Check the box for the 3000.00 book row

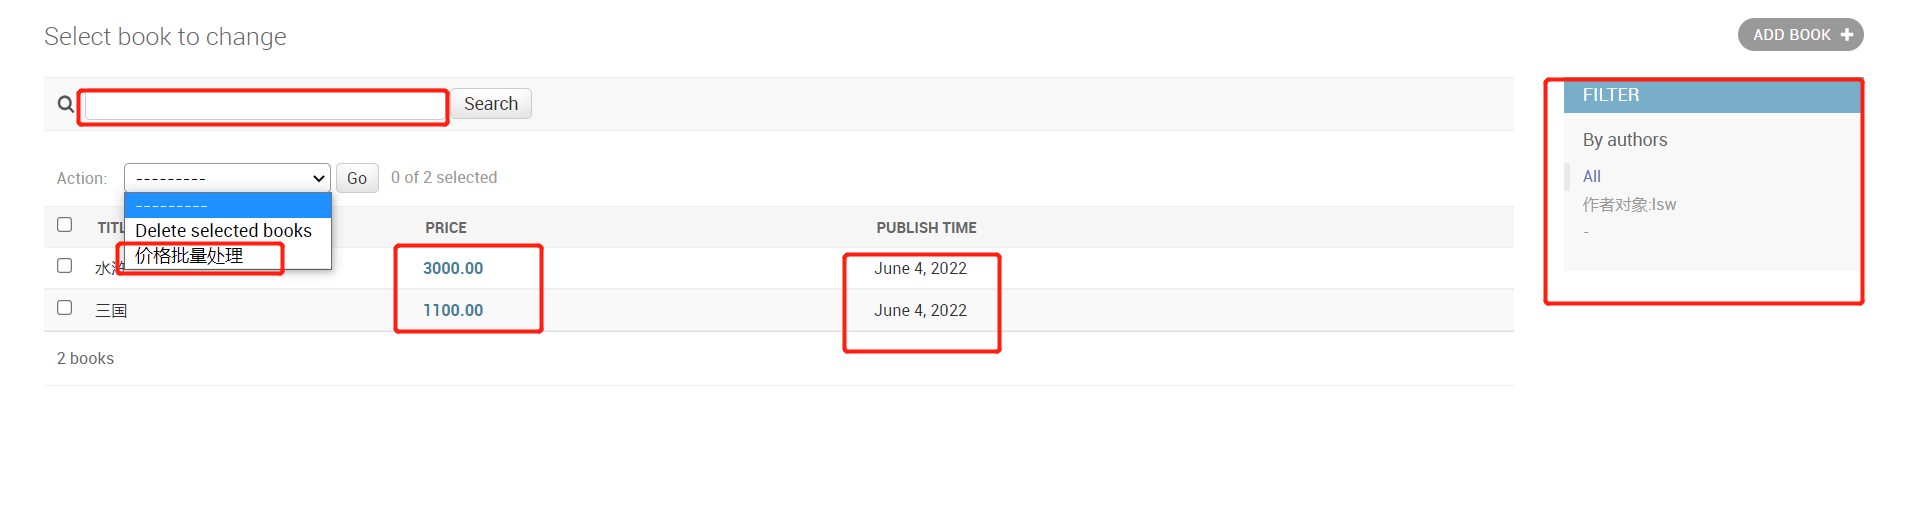pyautogui.click(x=65, y=266)
